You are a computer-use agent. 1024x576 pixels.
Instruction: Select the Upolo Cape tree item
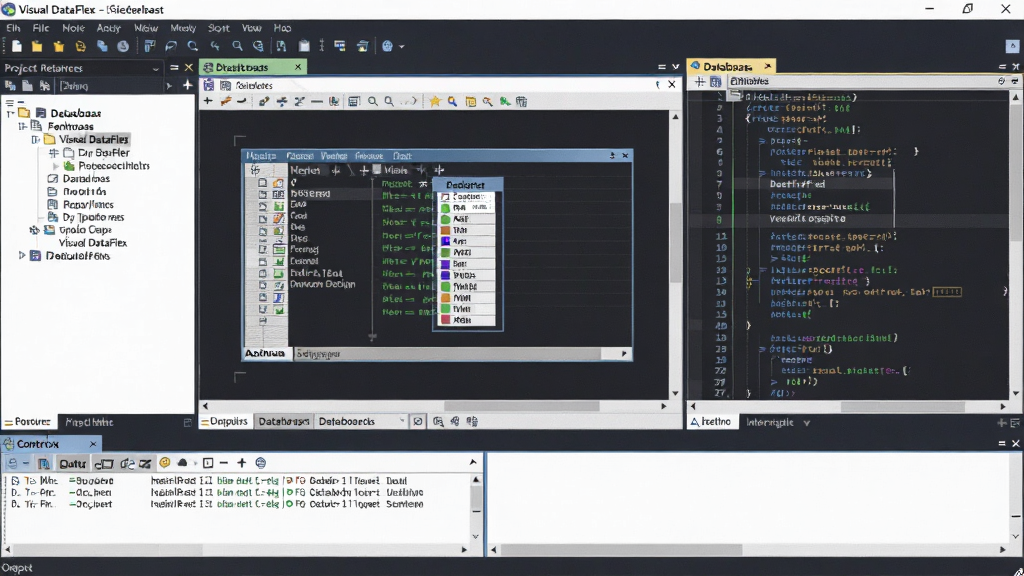click(x=86, y=230)
